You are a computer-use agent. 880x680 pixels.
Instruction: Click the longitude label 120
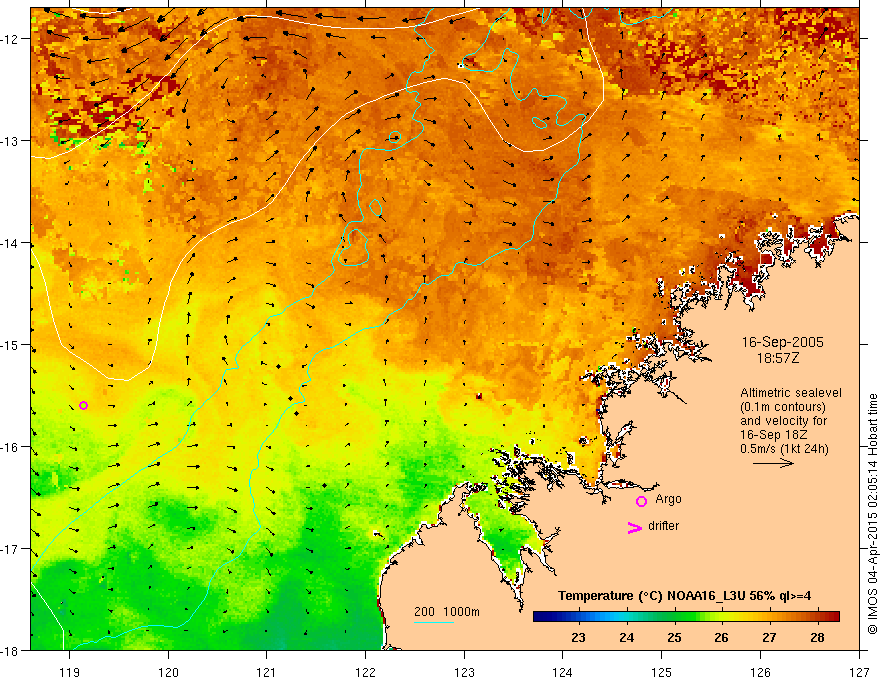(x=168, y=672)
